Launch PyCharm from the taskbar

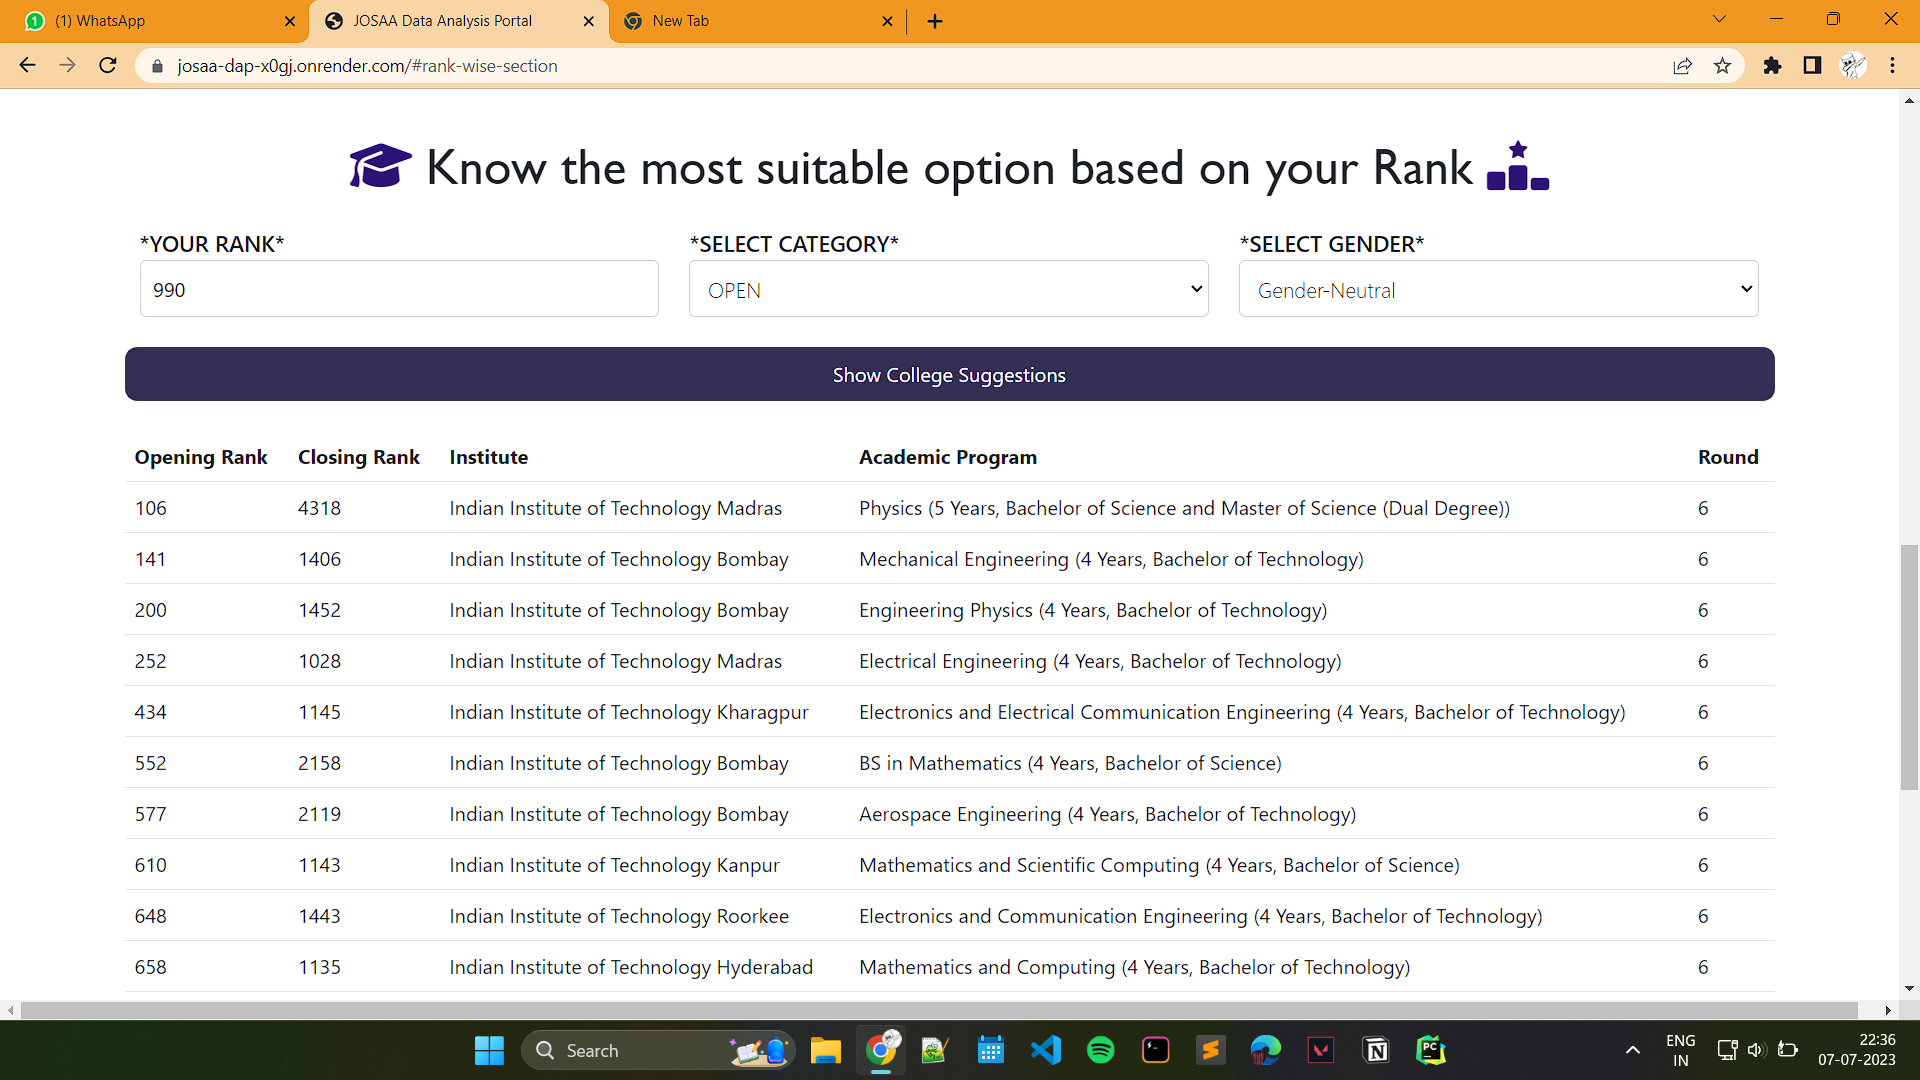click(1431, 1050)
